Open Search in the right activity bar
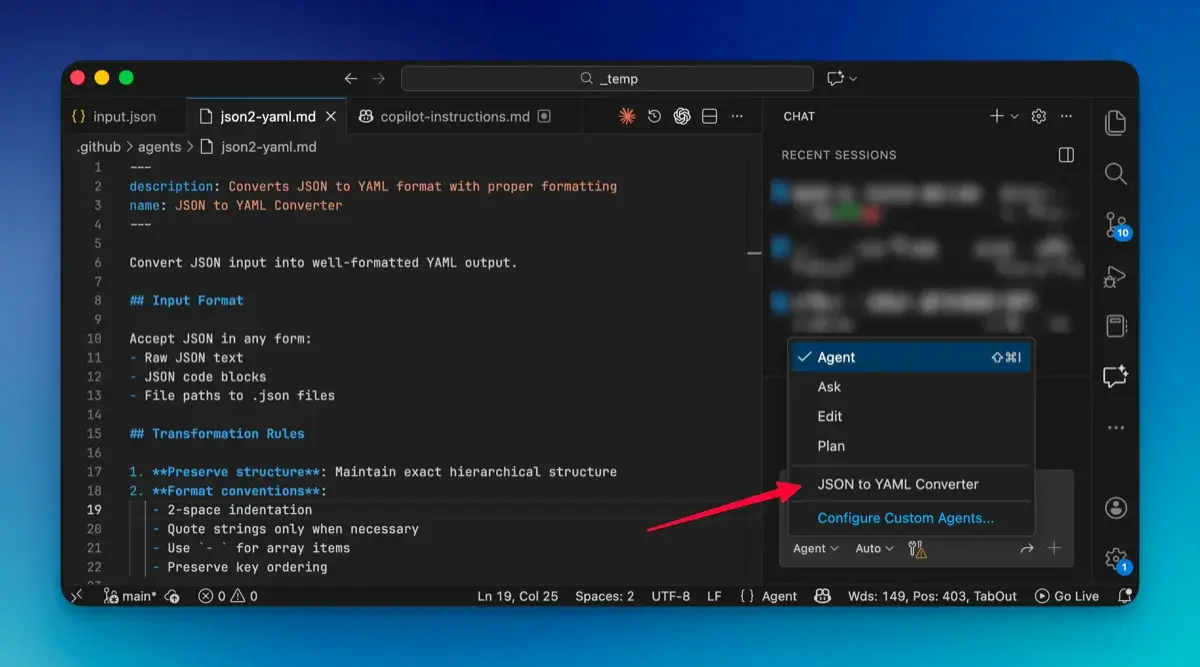1200x667 pixels. (1116, 173)
